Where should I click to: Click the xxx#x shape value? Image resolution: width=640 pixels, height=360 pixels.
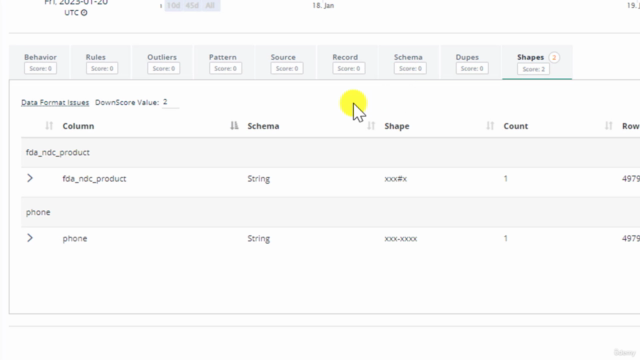(x=396, y=179)
